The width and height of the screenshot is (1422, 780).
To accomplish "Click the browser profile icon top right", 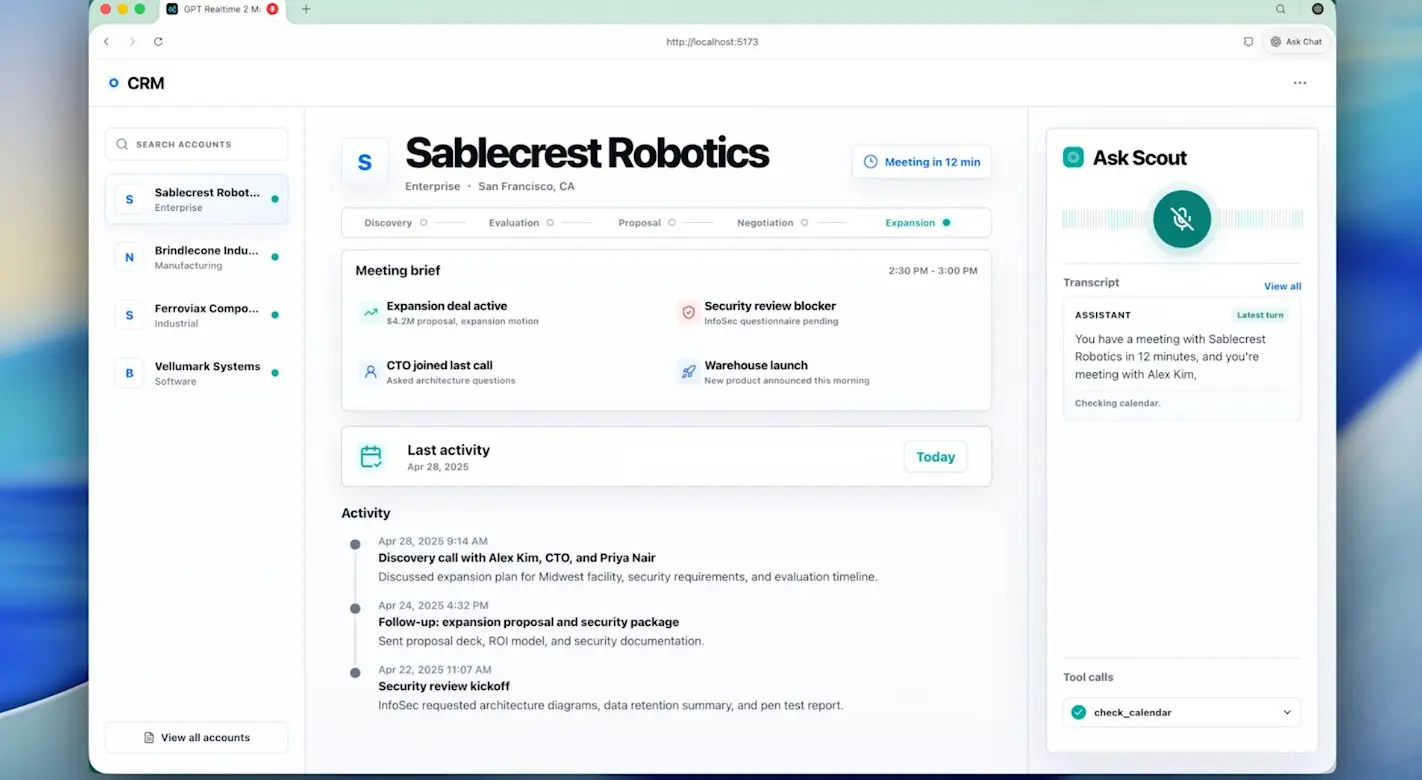I will click(1318, 9).
